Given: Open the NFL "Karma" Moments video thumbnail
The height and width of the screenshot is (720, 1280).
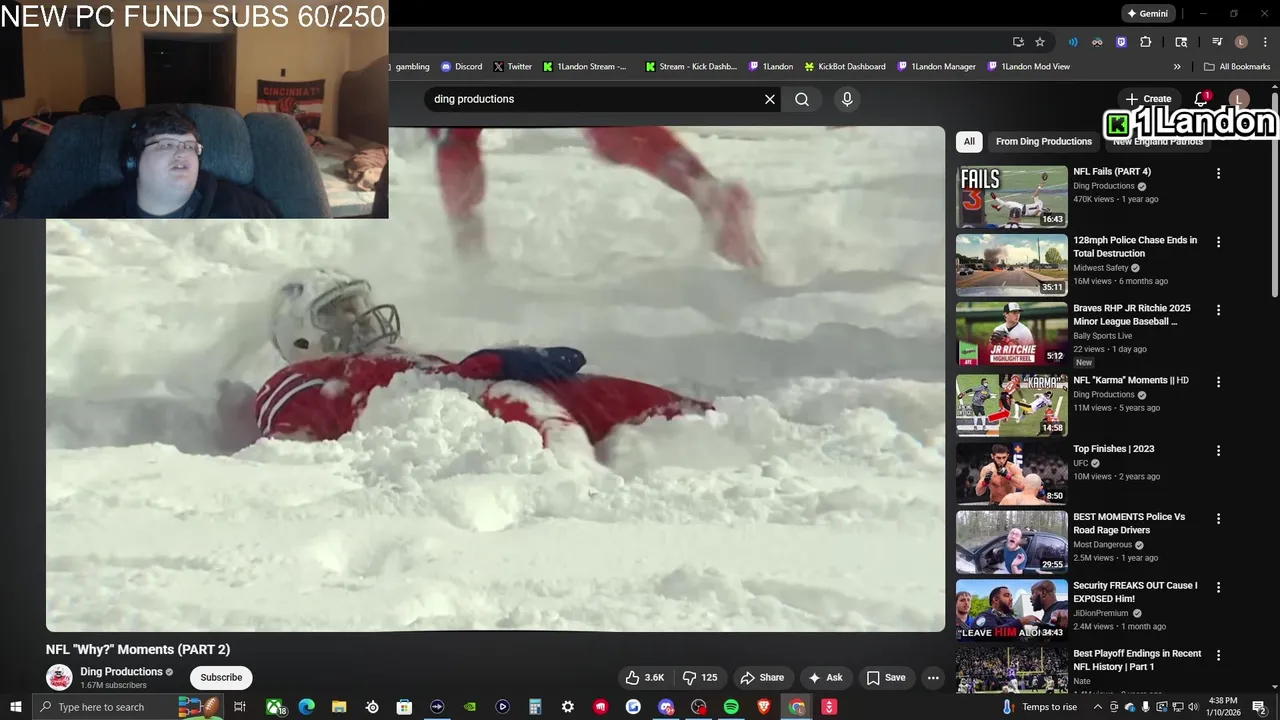Looking at the screenshot, I should coord(1011,405).
